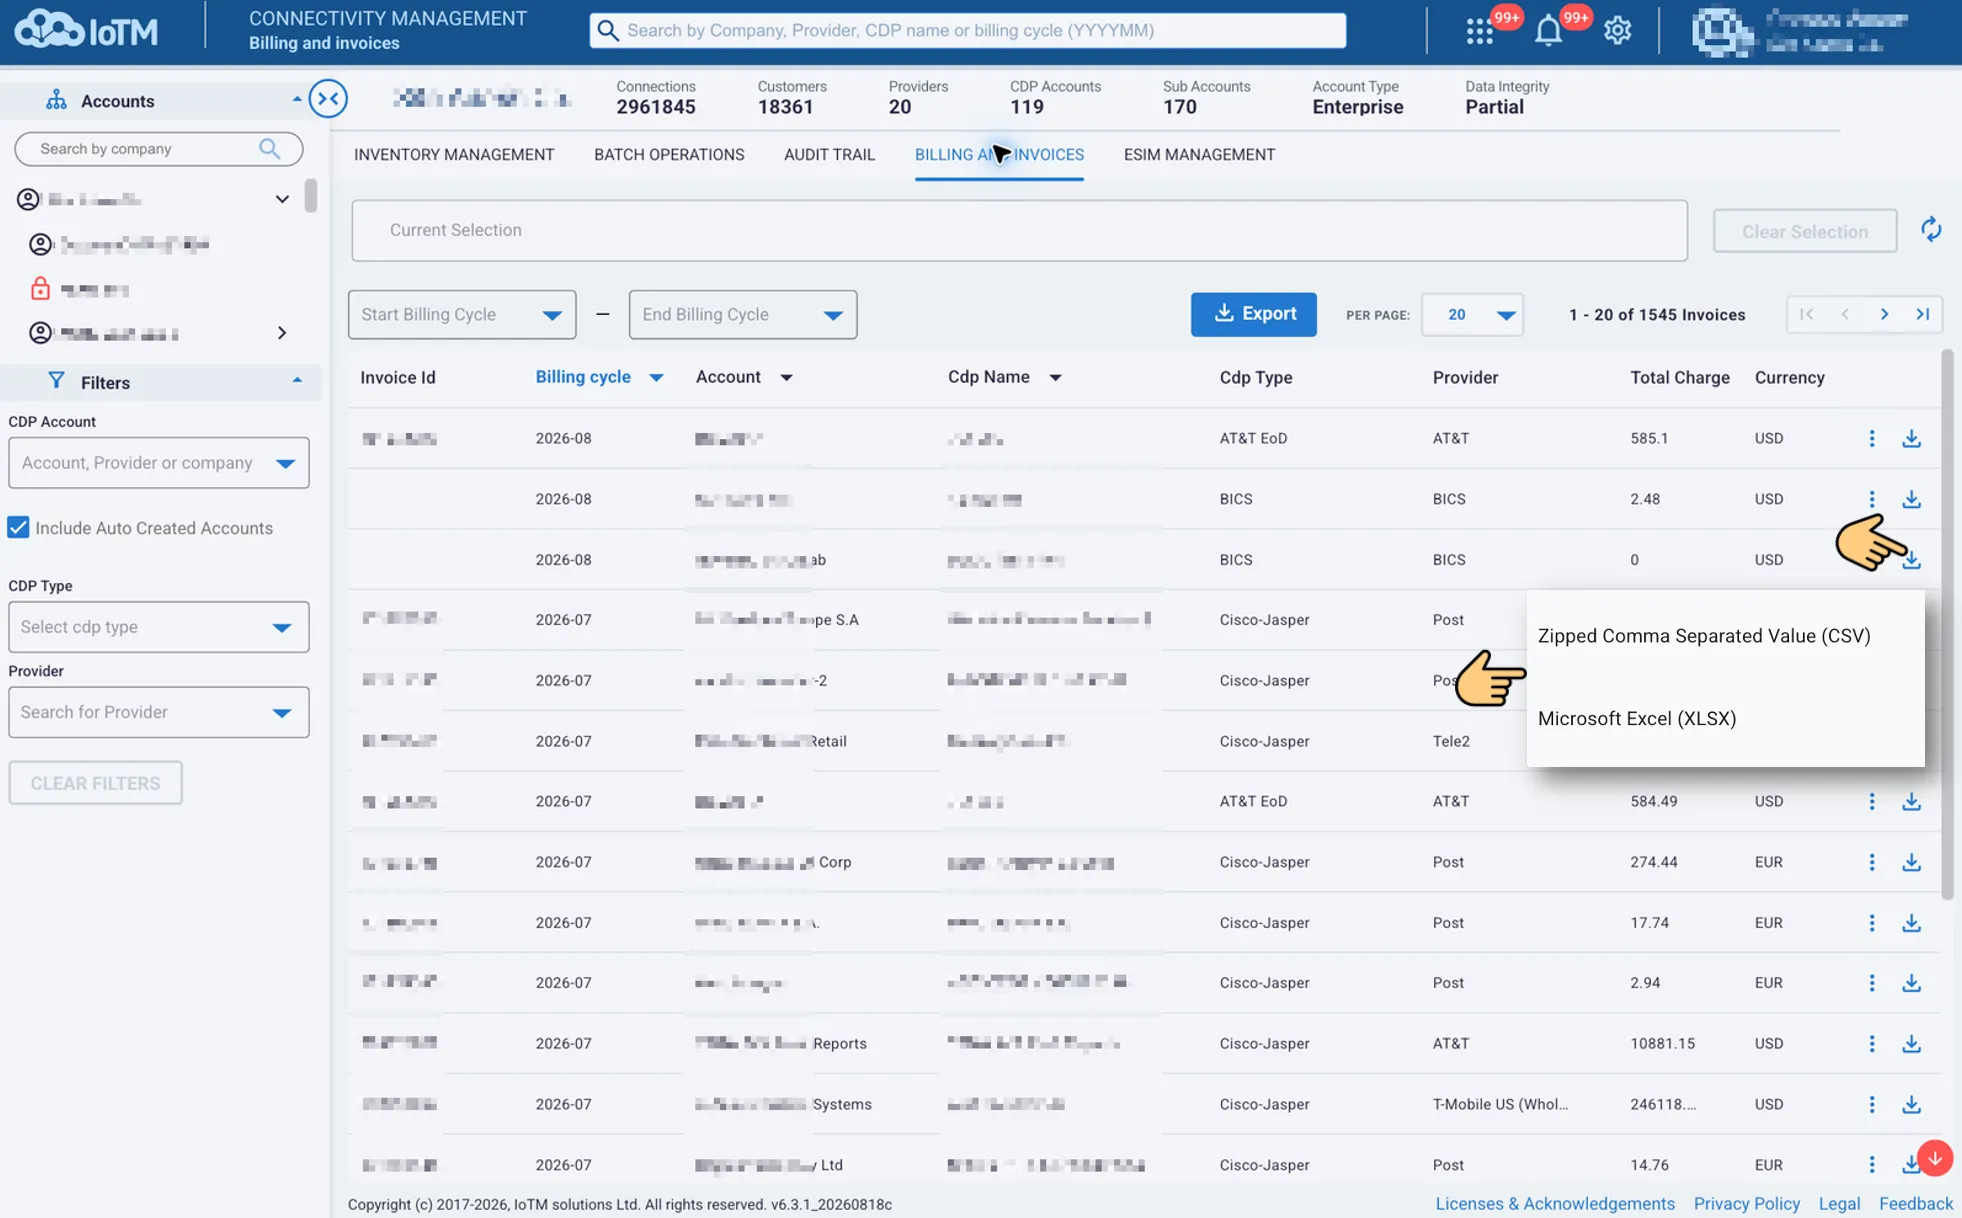Open the user profile avatar
The width and height of the screenshot is (1962, 1218).
click(x=1722, y=31)
